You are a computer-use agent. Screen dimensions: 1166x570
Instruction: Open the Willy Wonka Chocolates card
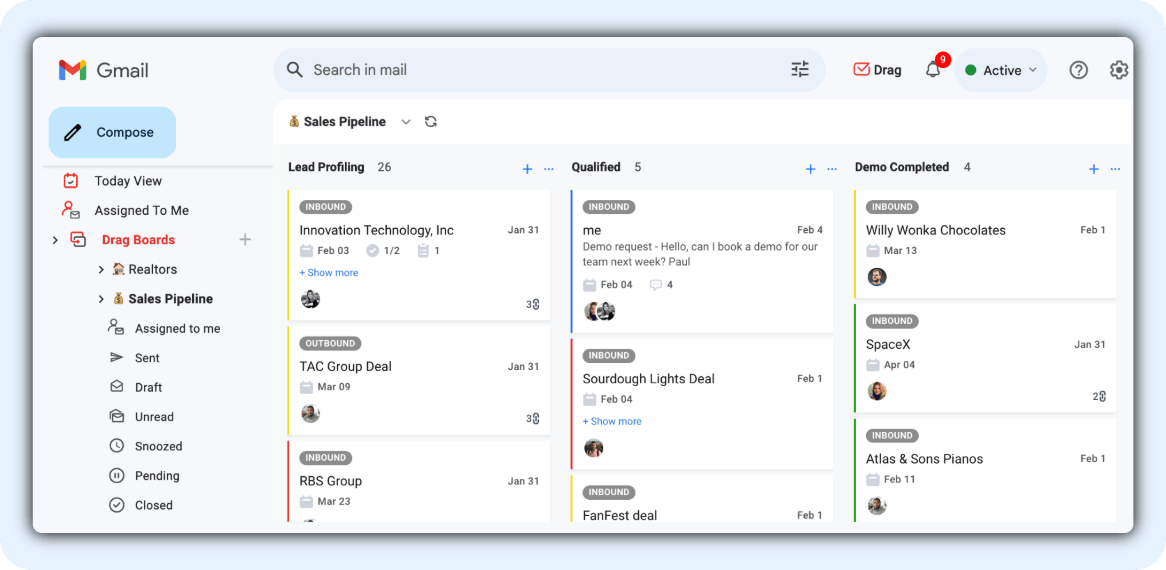tap(935, 230)
